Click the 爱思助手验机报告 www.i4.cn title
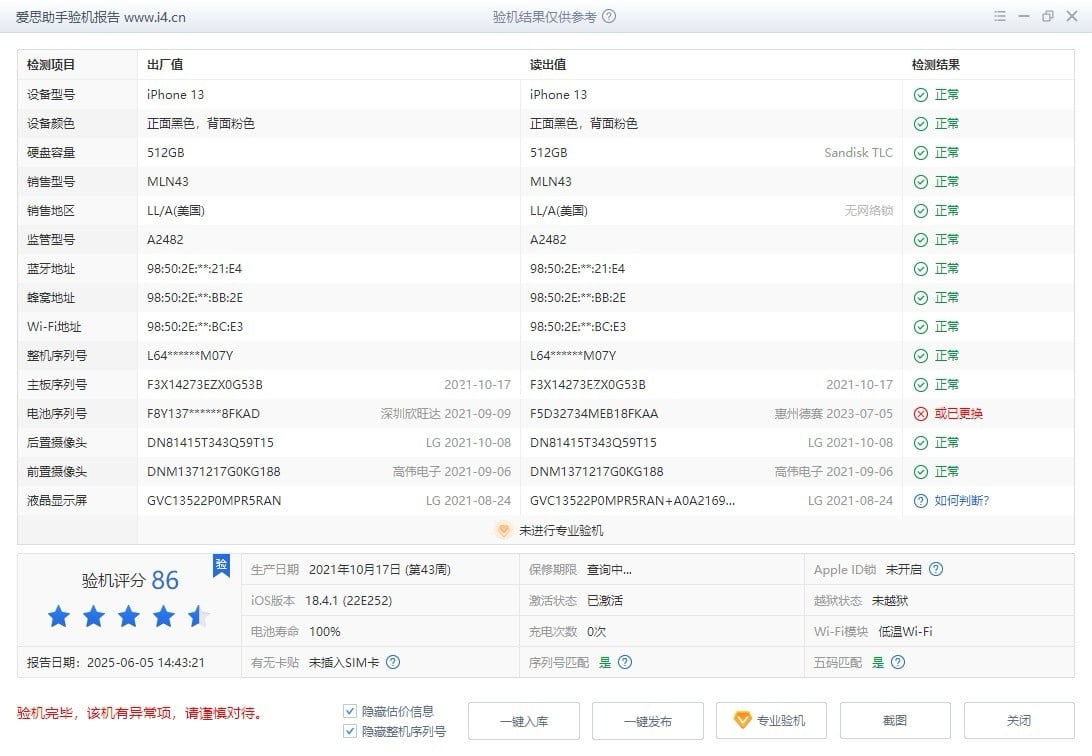The height and width of the screenshot is (756, 1092). (x=100, y=17)
